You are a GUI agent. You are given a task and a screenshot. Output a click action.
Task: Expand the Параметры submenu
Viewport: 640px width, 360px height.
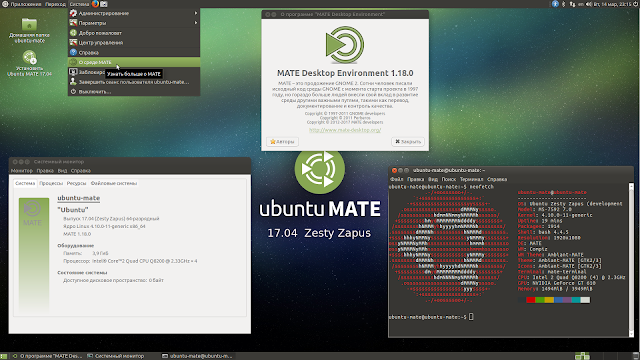[134, 23]
